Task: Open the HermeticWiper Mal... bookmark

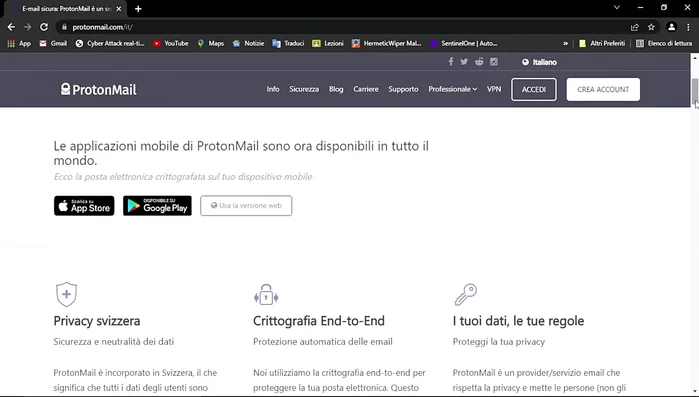Action: [x=387, y=43]
